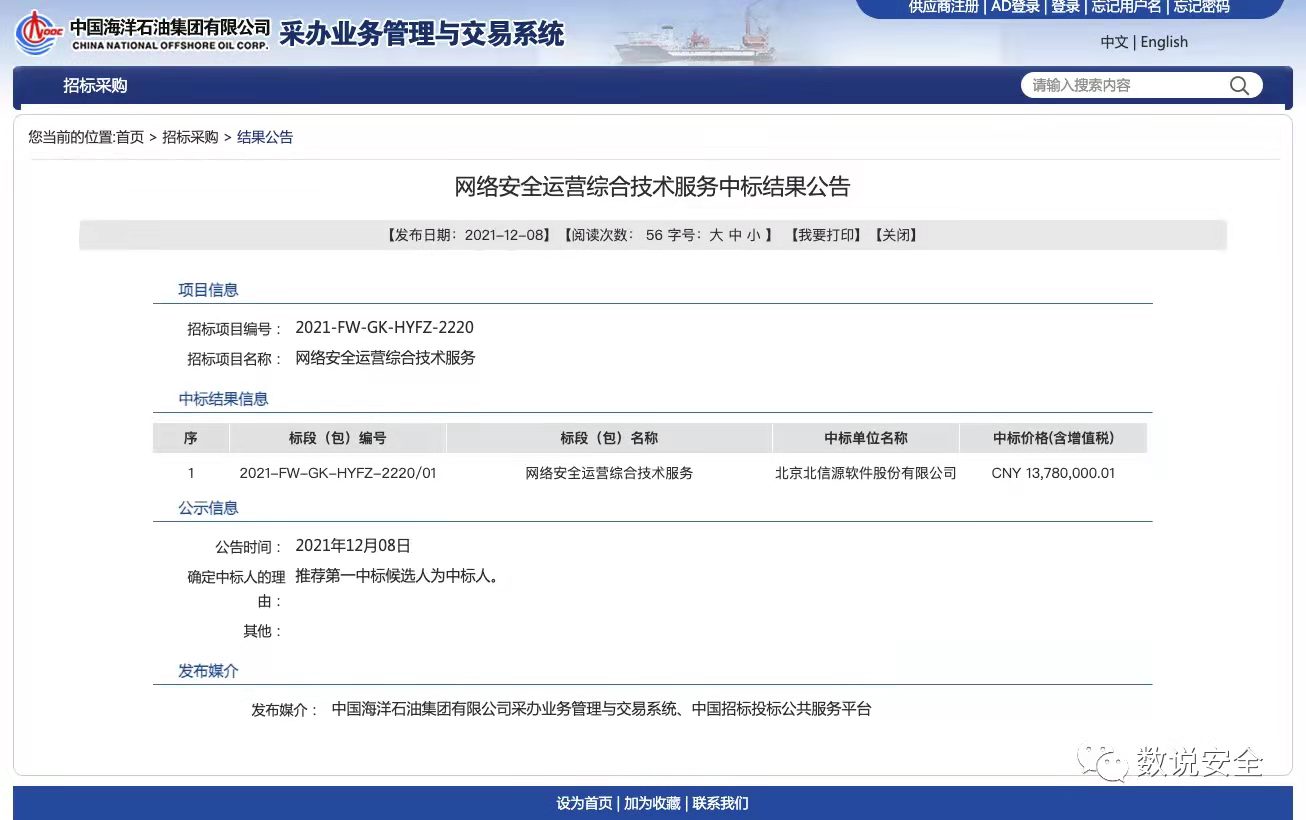The image size is (1306, 820).
Task: Open 忘记密码 link
Action: coord(1201,7)
